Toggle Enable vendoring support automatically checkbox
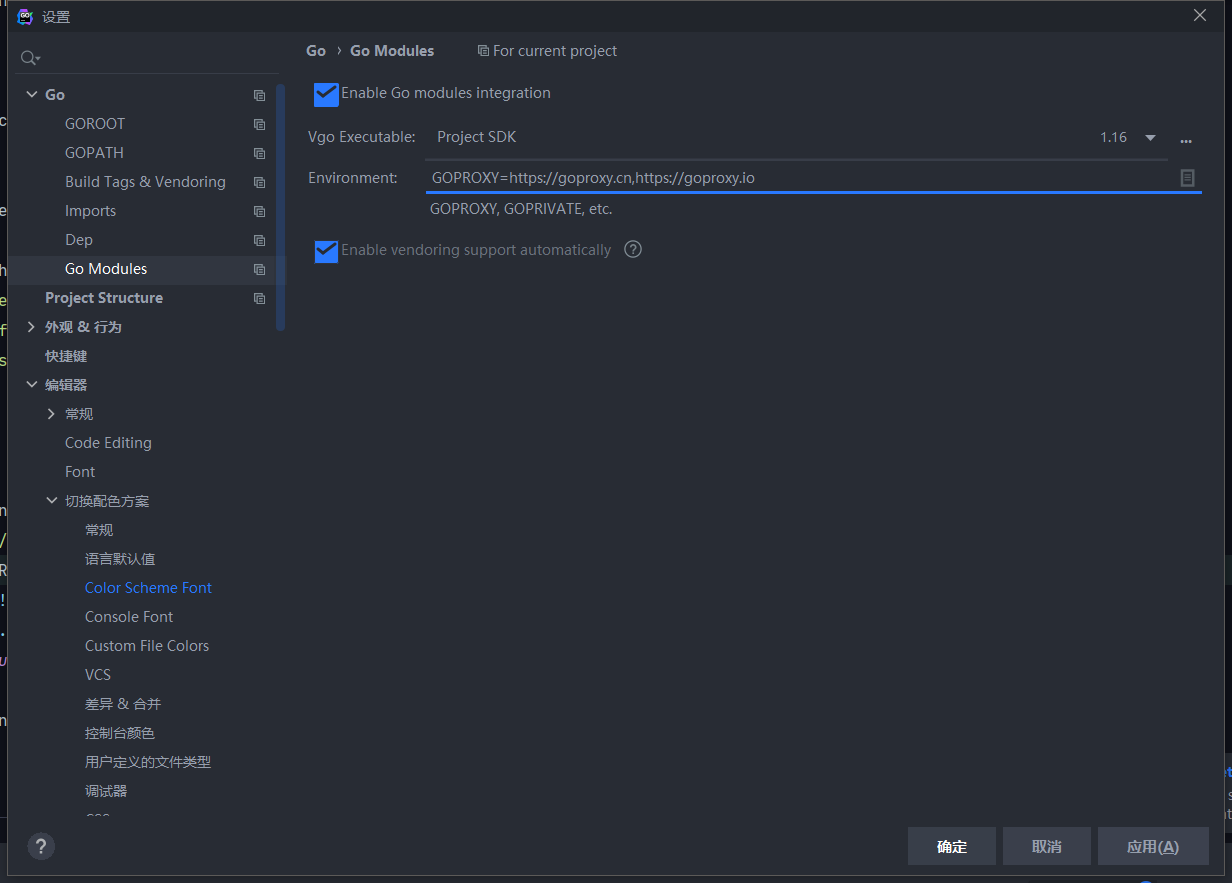The height and width of the screenshot is (883, 1232). pyautogui.click(x=326, y=251)
